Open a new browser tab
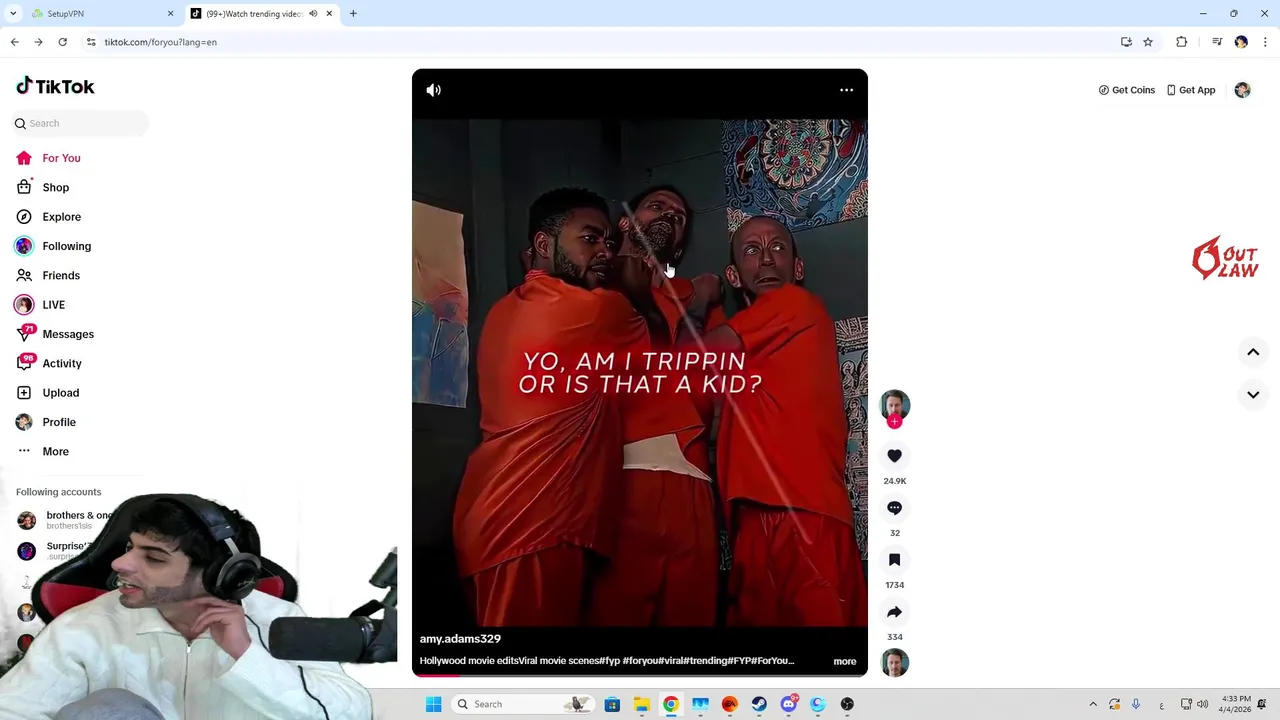Image resolution: width=1280 pixels, height=720 pixels. pyautogui.click(x=353, y=14)
